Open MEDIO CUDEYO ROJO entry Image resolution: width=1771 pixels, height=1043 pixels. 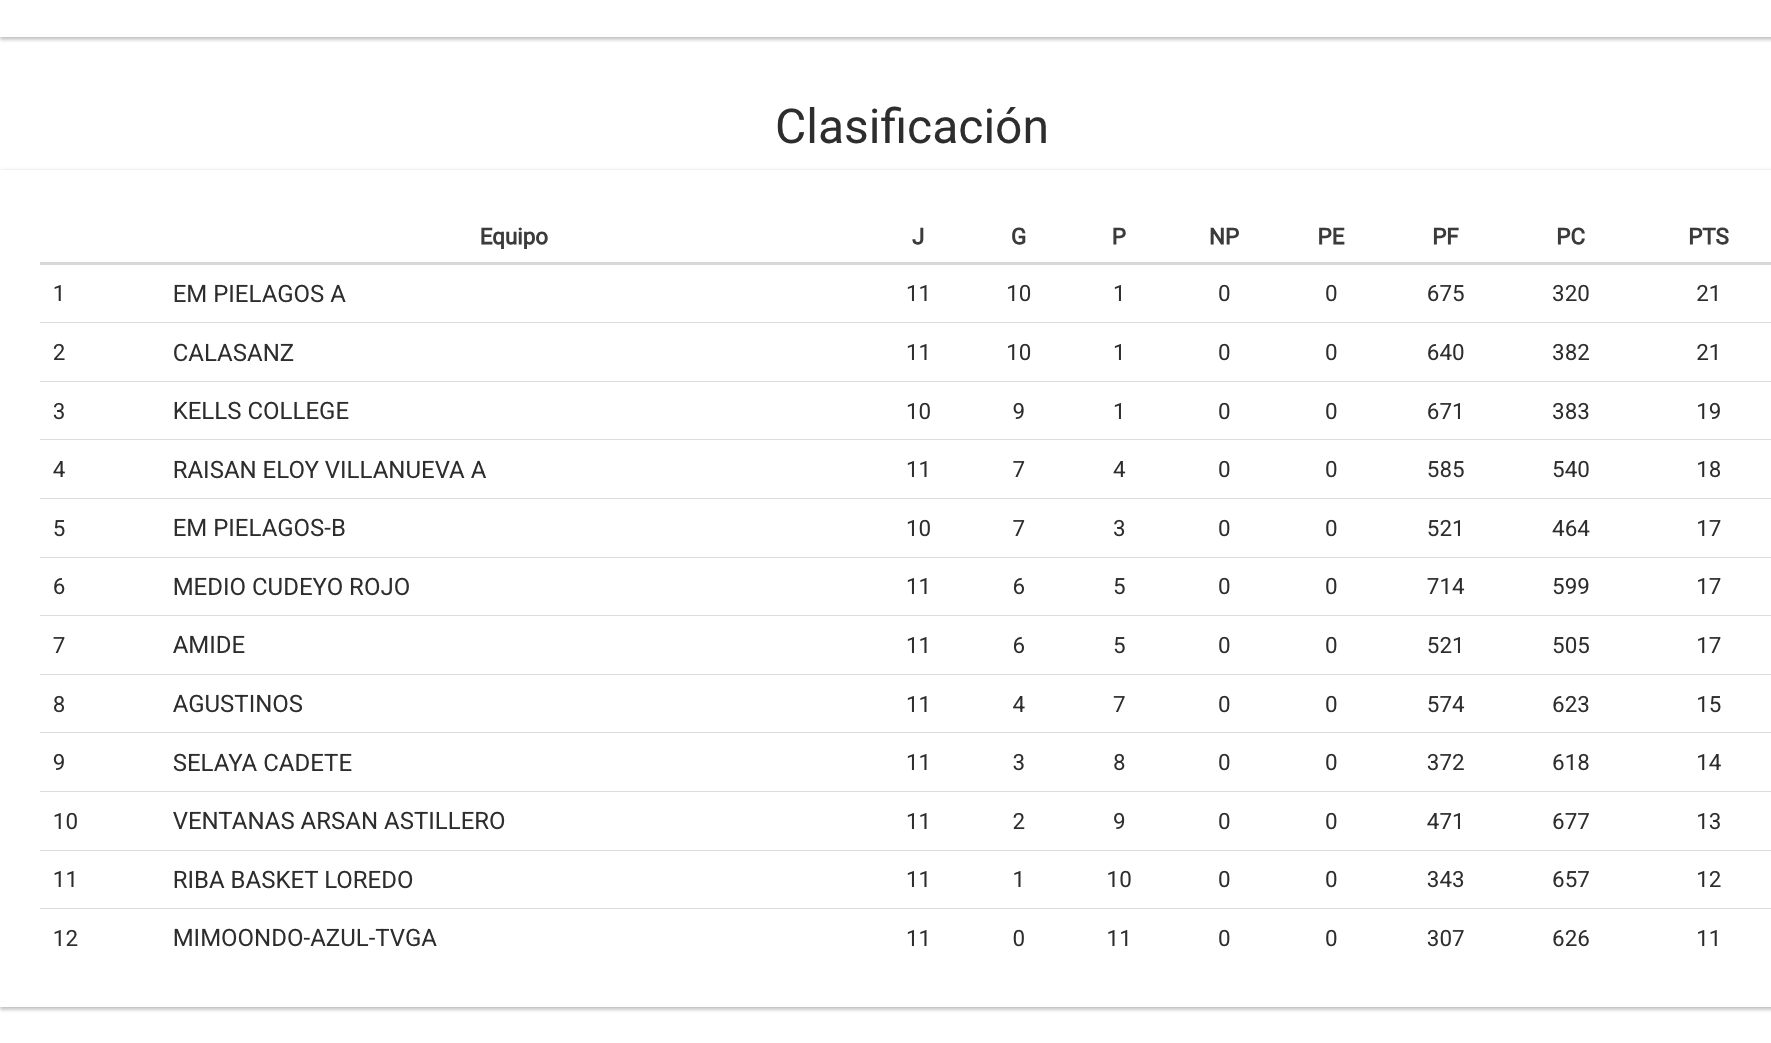click(x=291, y=587)
